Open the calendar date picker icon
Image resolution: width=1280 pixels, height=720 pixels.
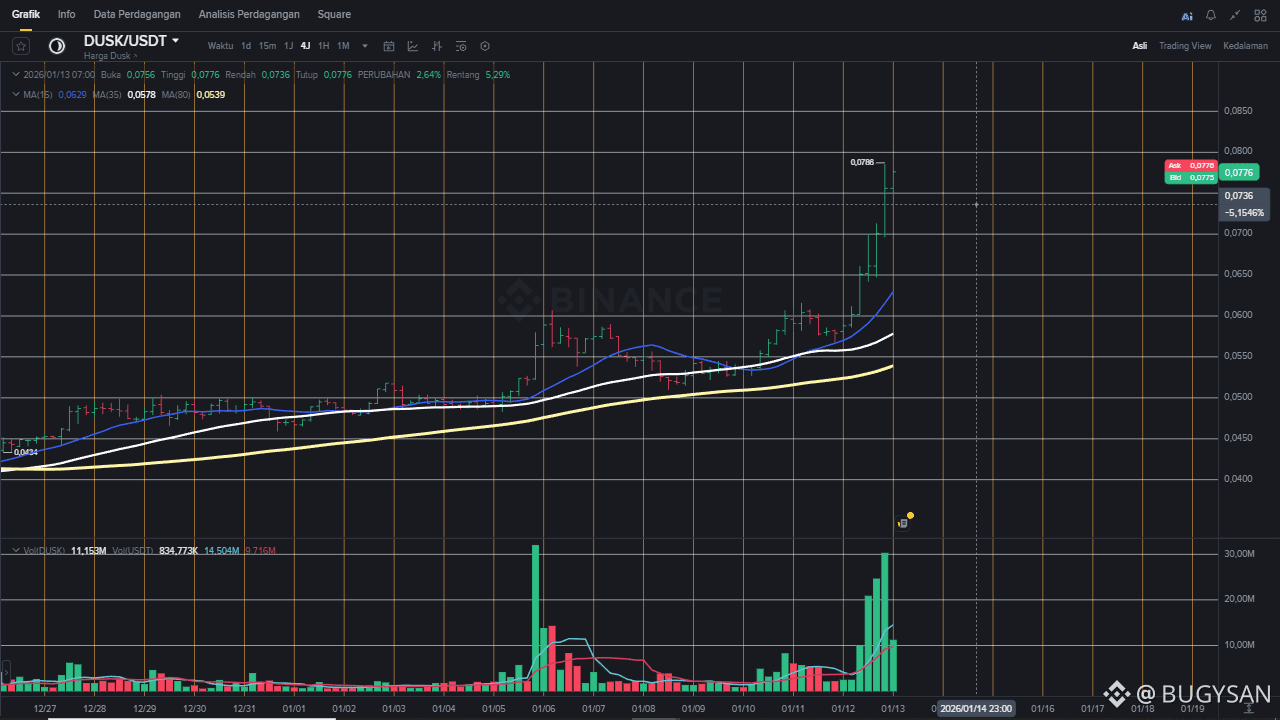(x=389, y=46)
